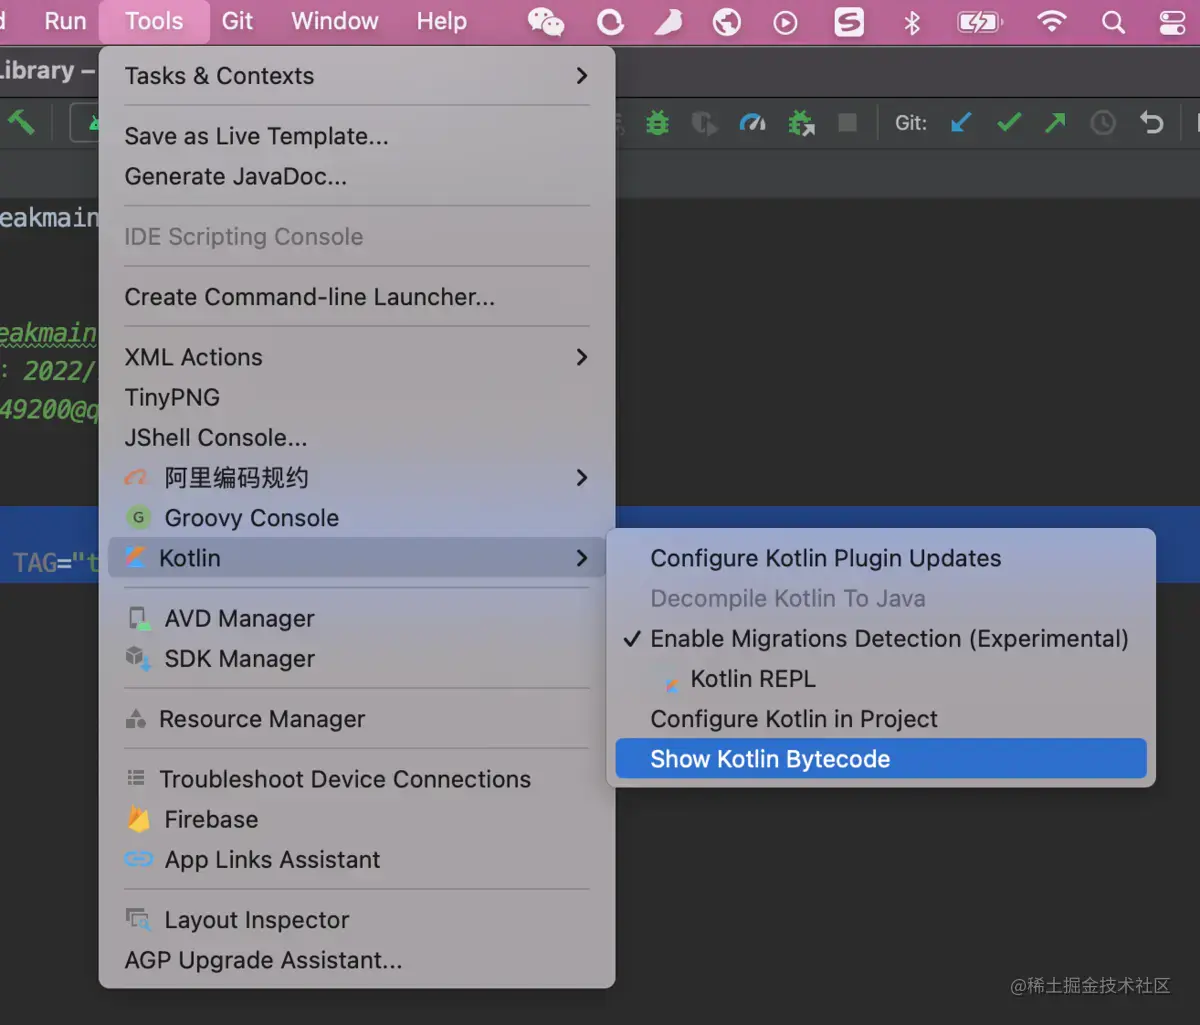Choose Save as Live Template...
1200x1025 pixels.
click(x=357, y=136)
